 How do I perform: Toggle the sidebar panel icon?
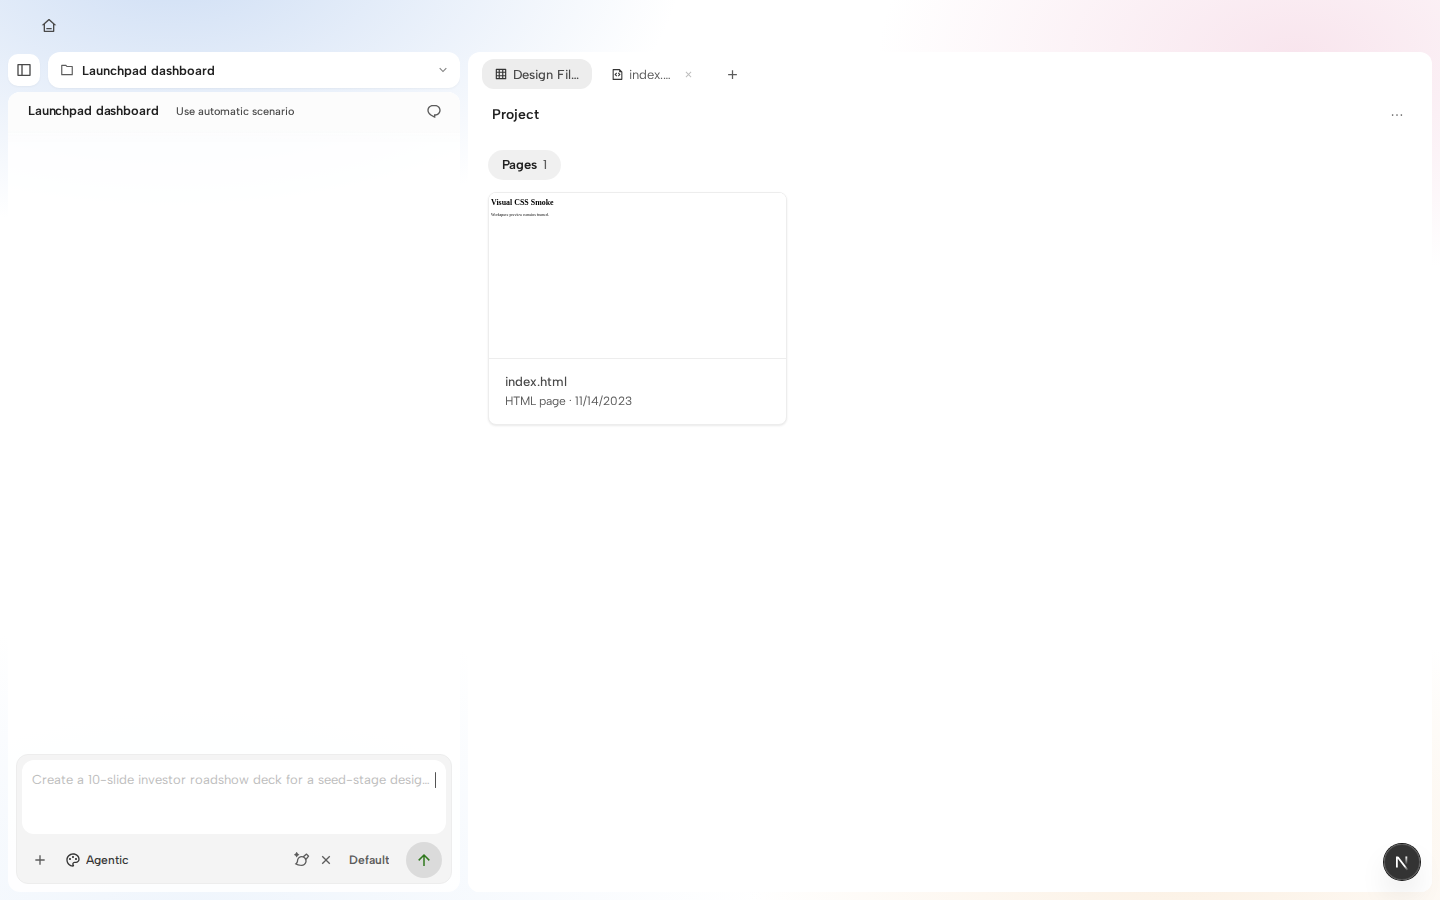click(x=24, y=70)
